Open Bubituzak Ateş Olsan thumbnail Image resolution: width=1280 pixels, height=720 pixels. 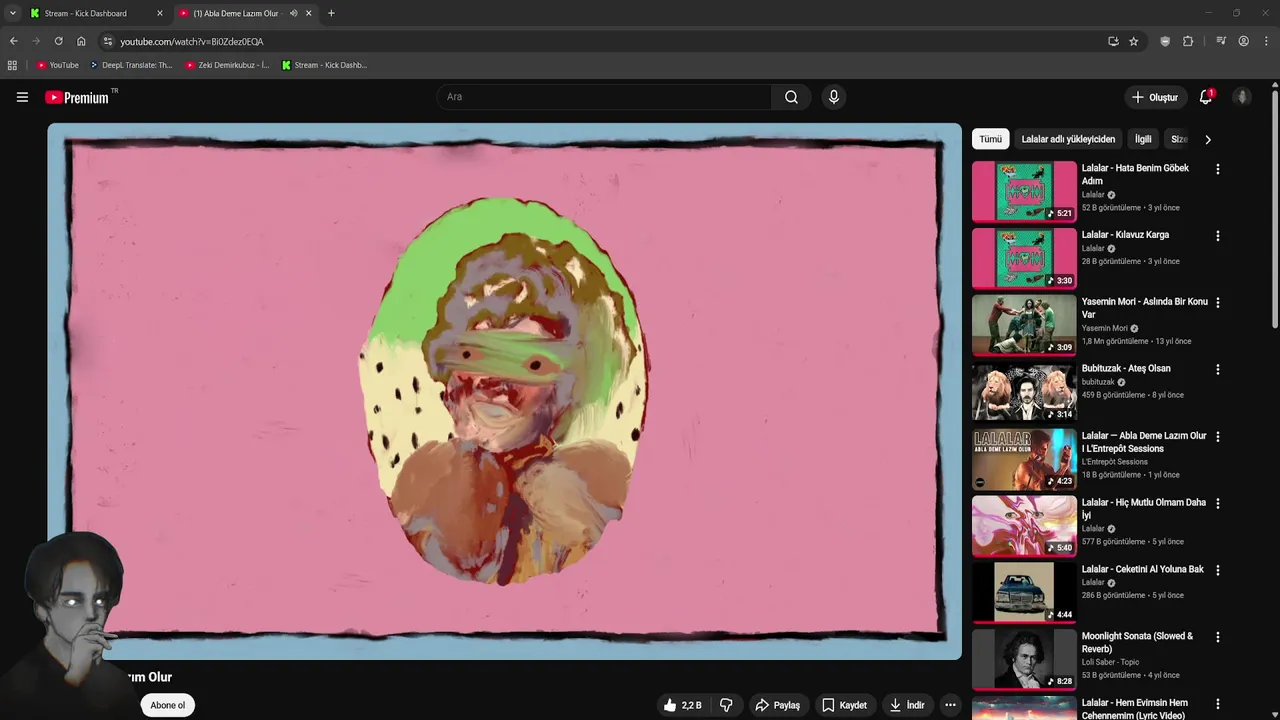[x=1024, y=391]
